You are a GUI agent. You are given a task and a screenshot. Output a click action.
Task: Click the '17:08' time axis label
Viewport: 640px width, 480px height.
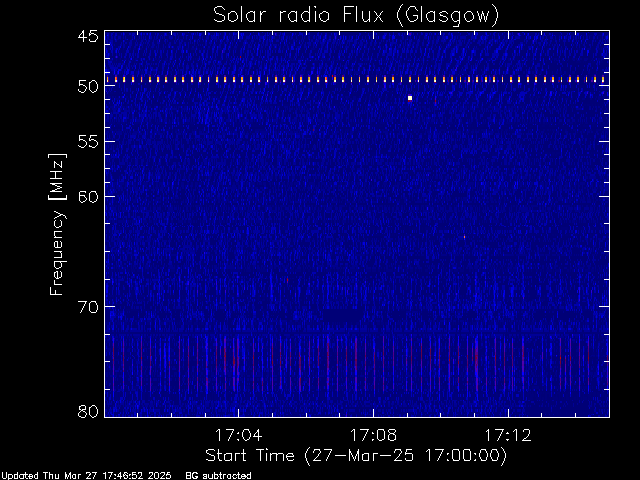point(373,435)
